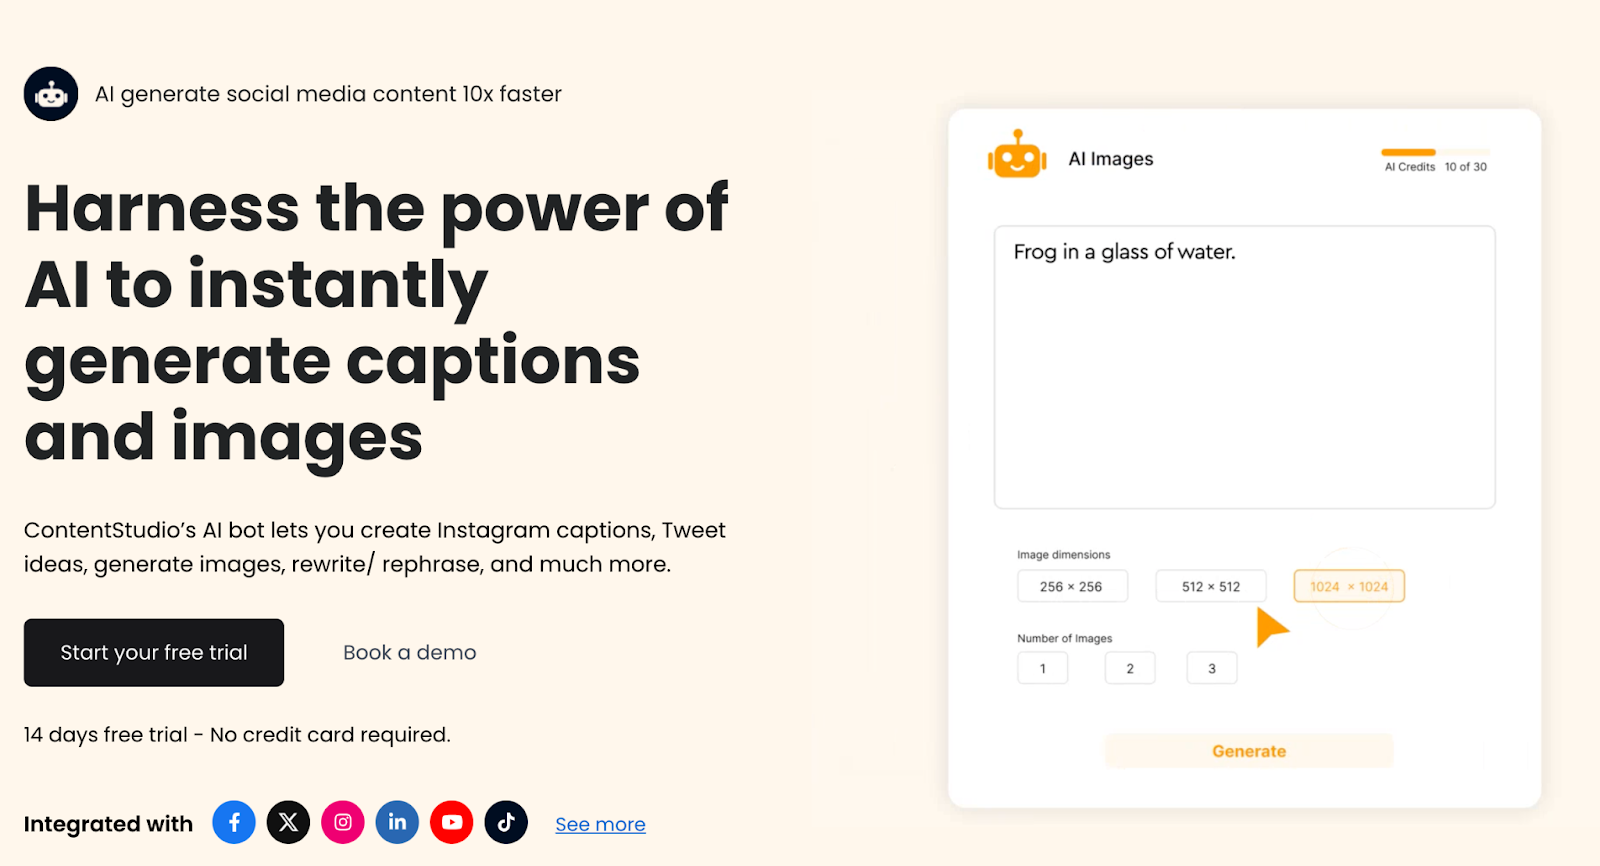Select the Instagram icon

pyautogui.click(x=342, y=822)
